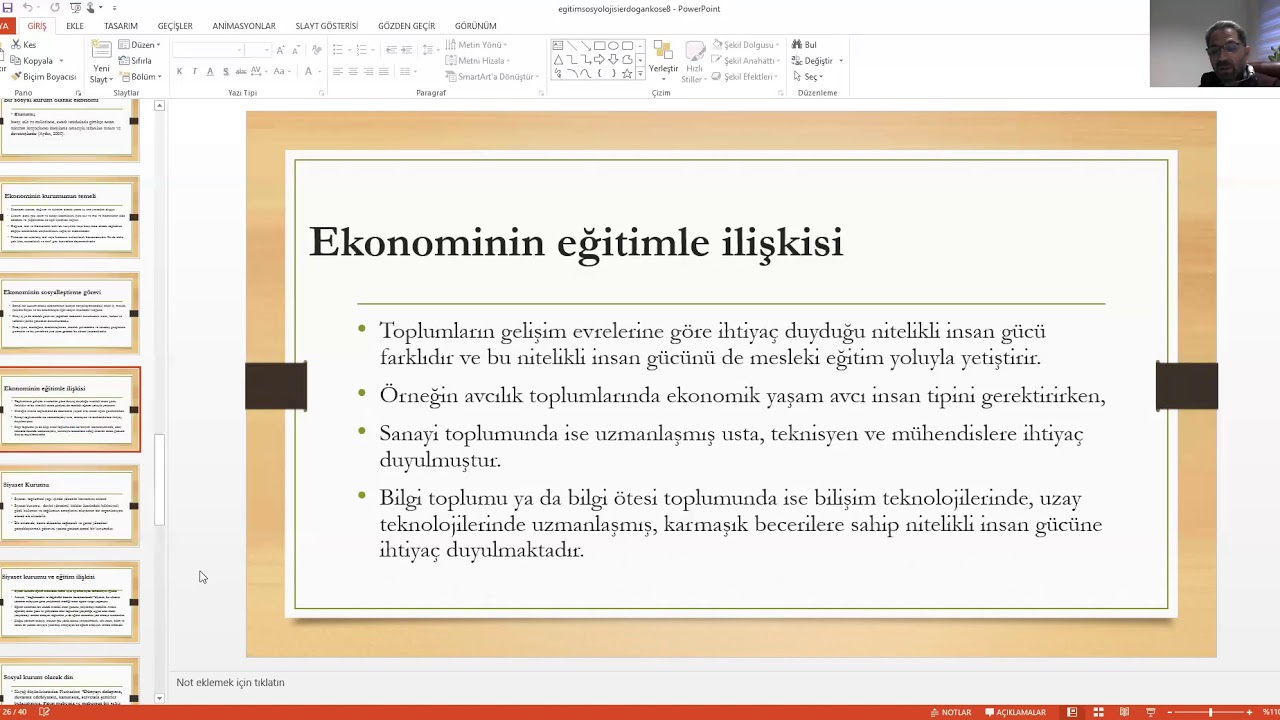Click the Save icon in quick access toolbar
The image size is (1280, 720).
click(7, 8)
